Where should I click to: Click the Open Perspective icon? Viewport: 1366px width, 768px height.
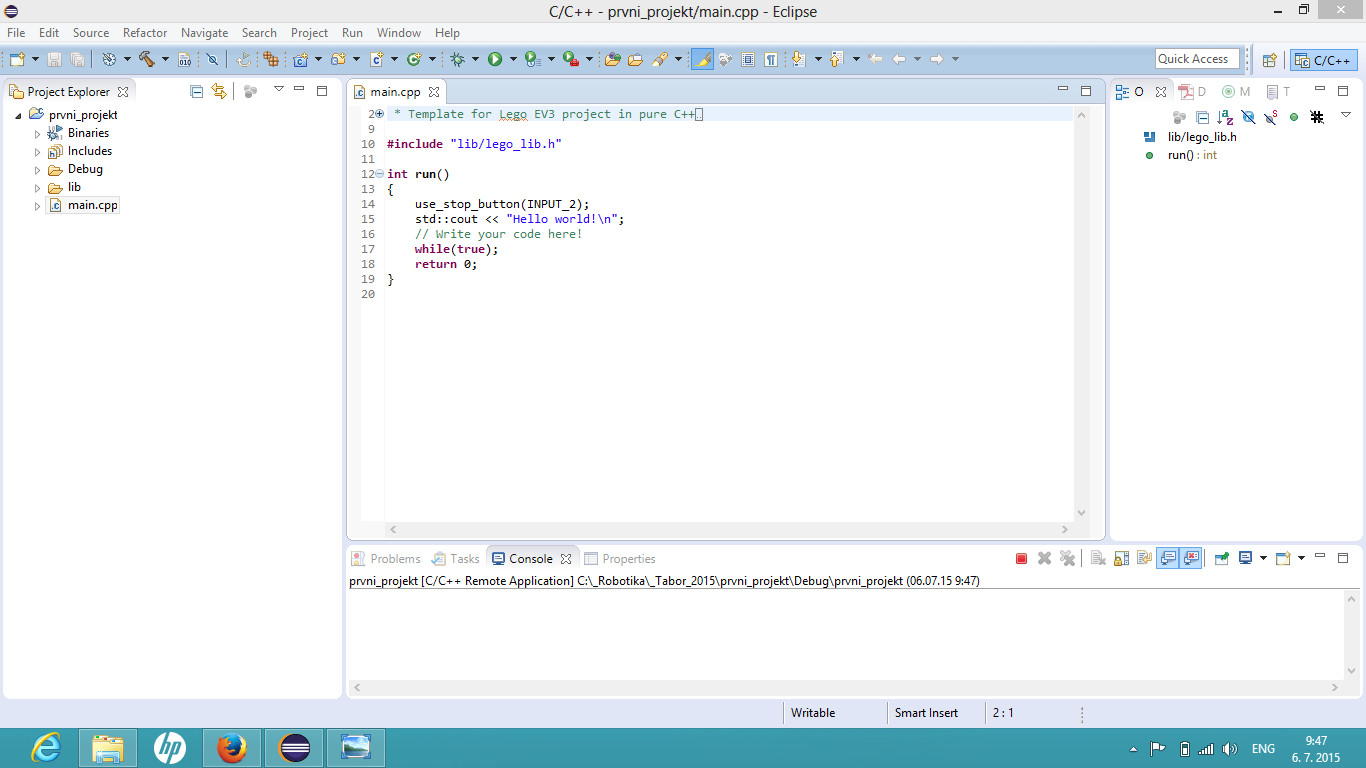1269,60
